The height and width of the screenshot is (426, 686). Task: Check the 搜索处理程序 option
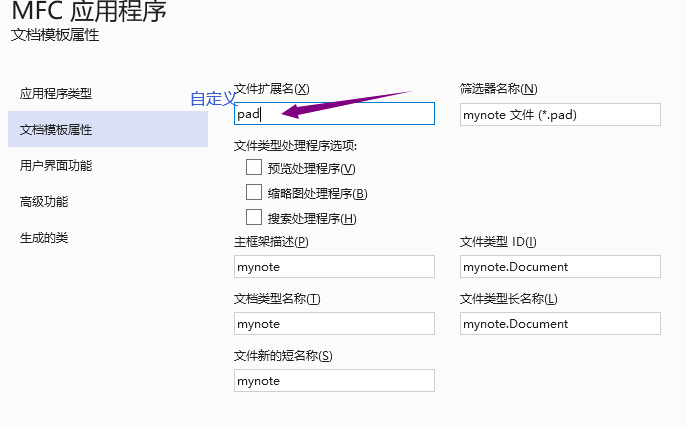coord(254,217)
